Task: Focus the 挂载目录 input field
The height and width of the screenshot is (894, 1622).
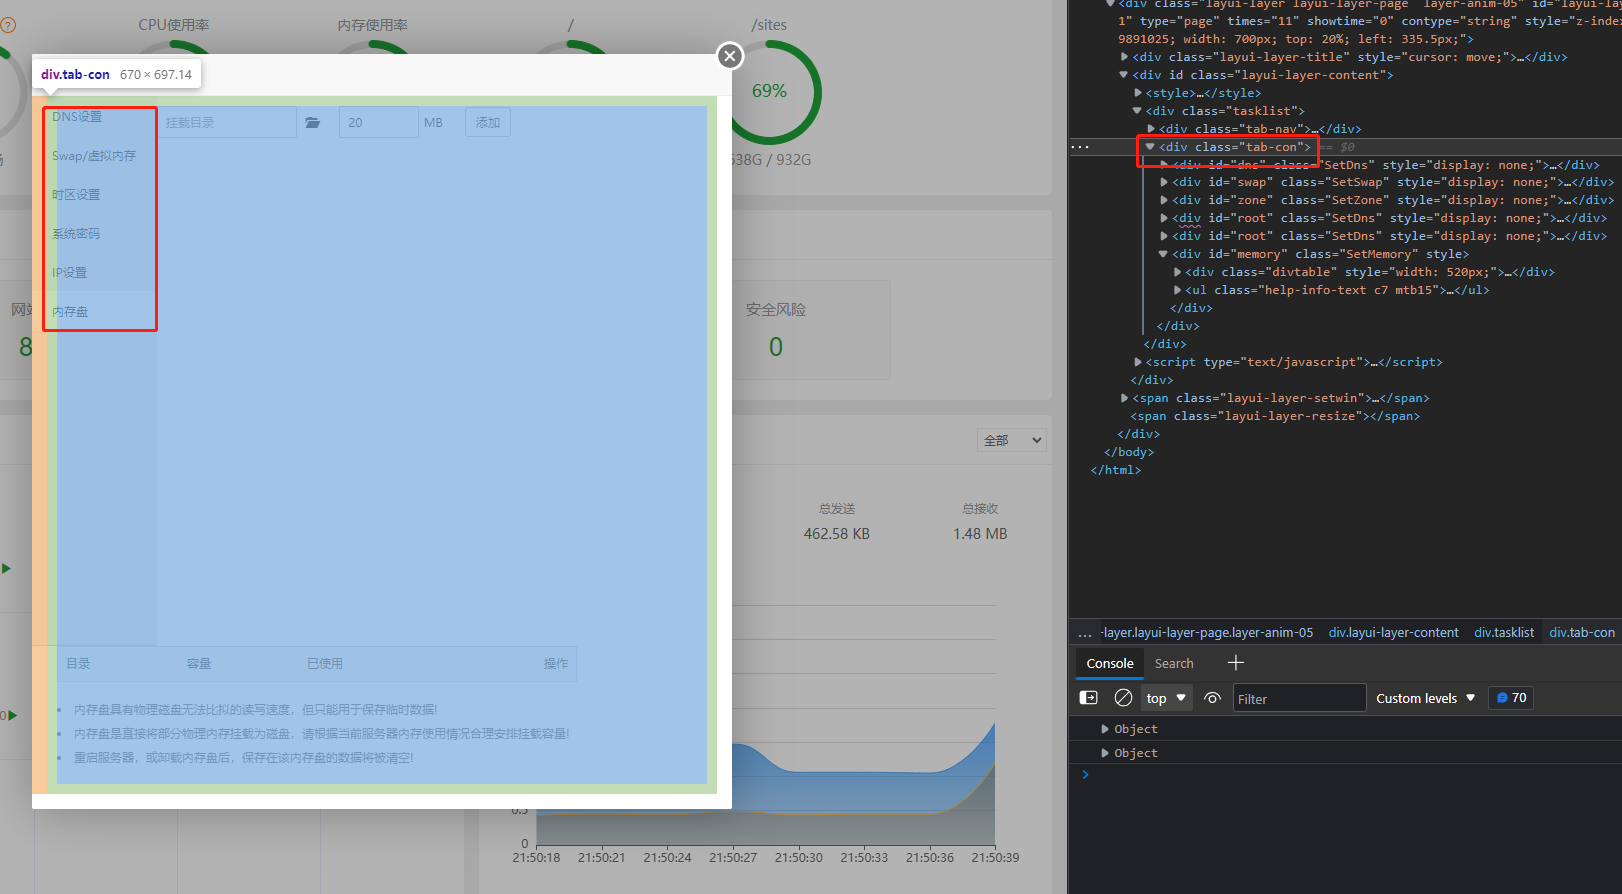Action: pos(227,122)
